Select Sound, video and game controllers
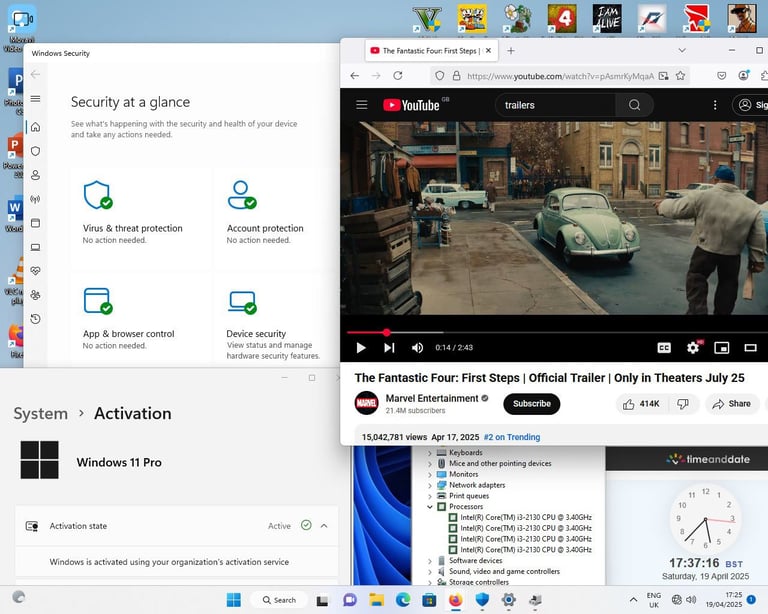 (x=504, y=571)
